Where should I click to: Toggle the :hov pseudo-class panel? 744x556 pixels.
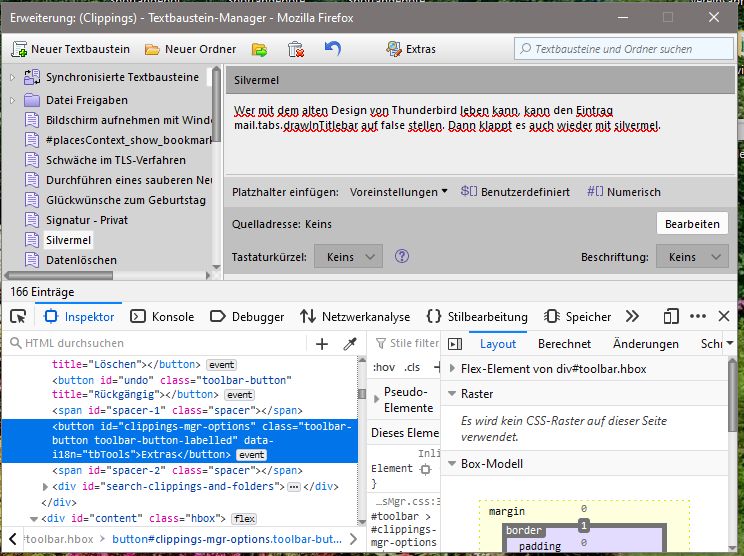[x=383, y=367]
